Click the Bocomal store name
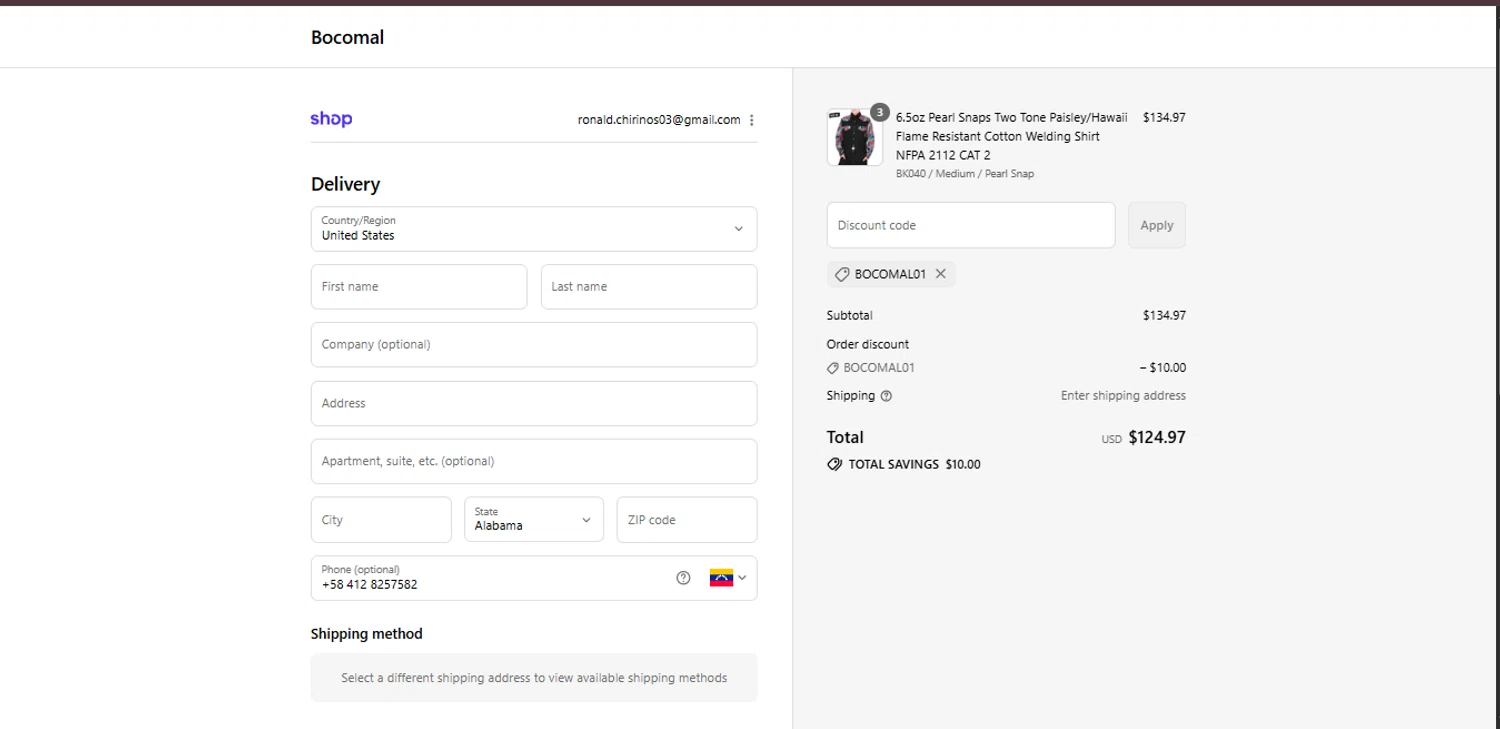 pos(347,38)
